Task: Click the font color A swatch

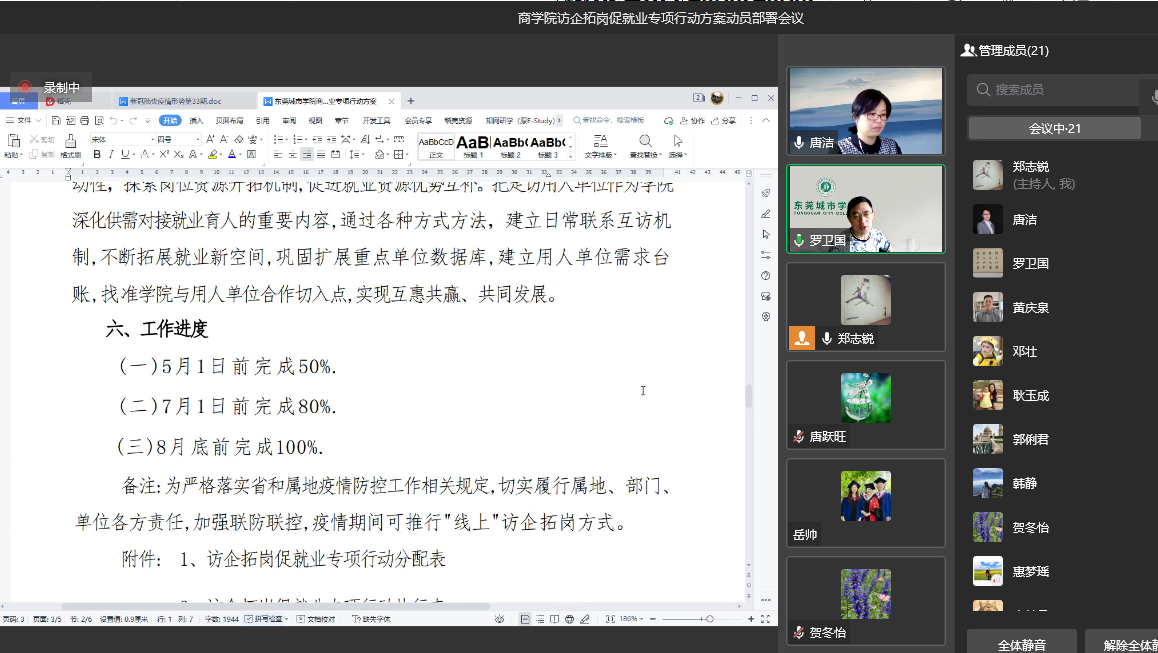Action: [x=232, y=154]
